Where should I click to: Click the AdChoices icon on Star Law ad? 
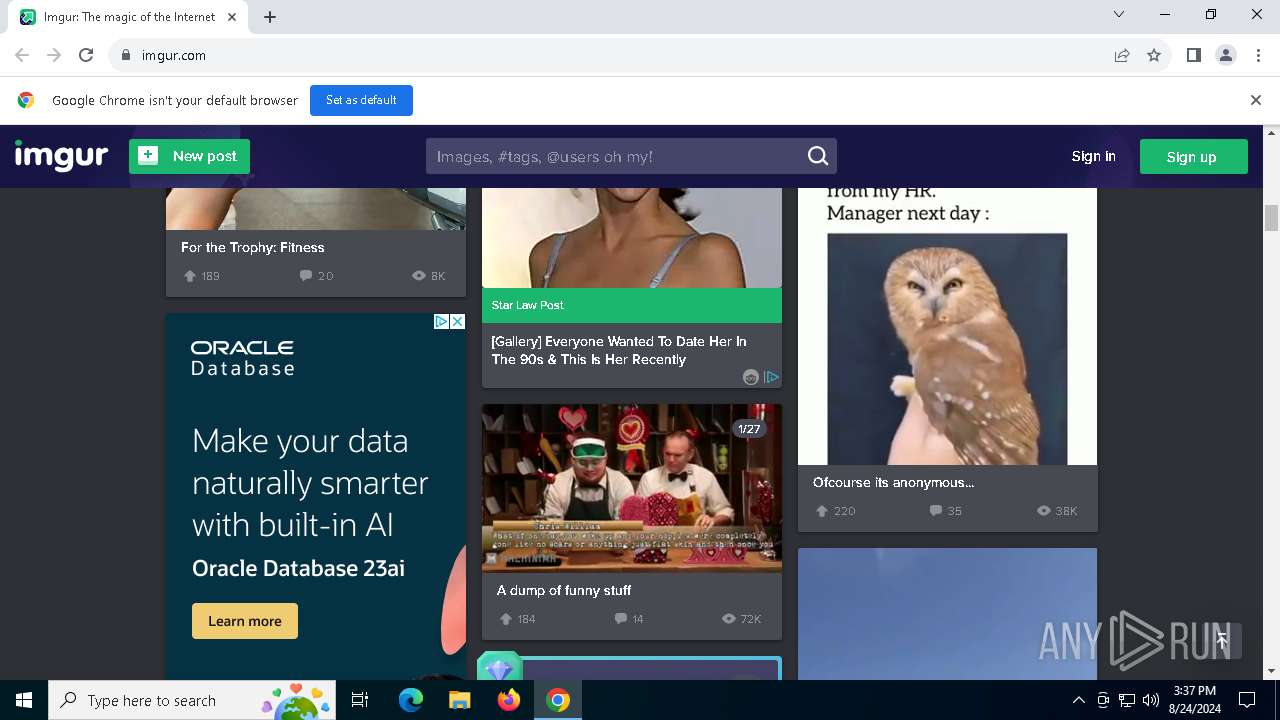(x=771, y=377)
